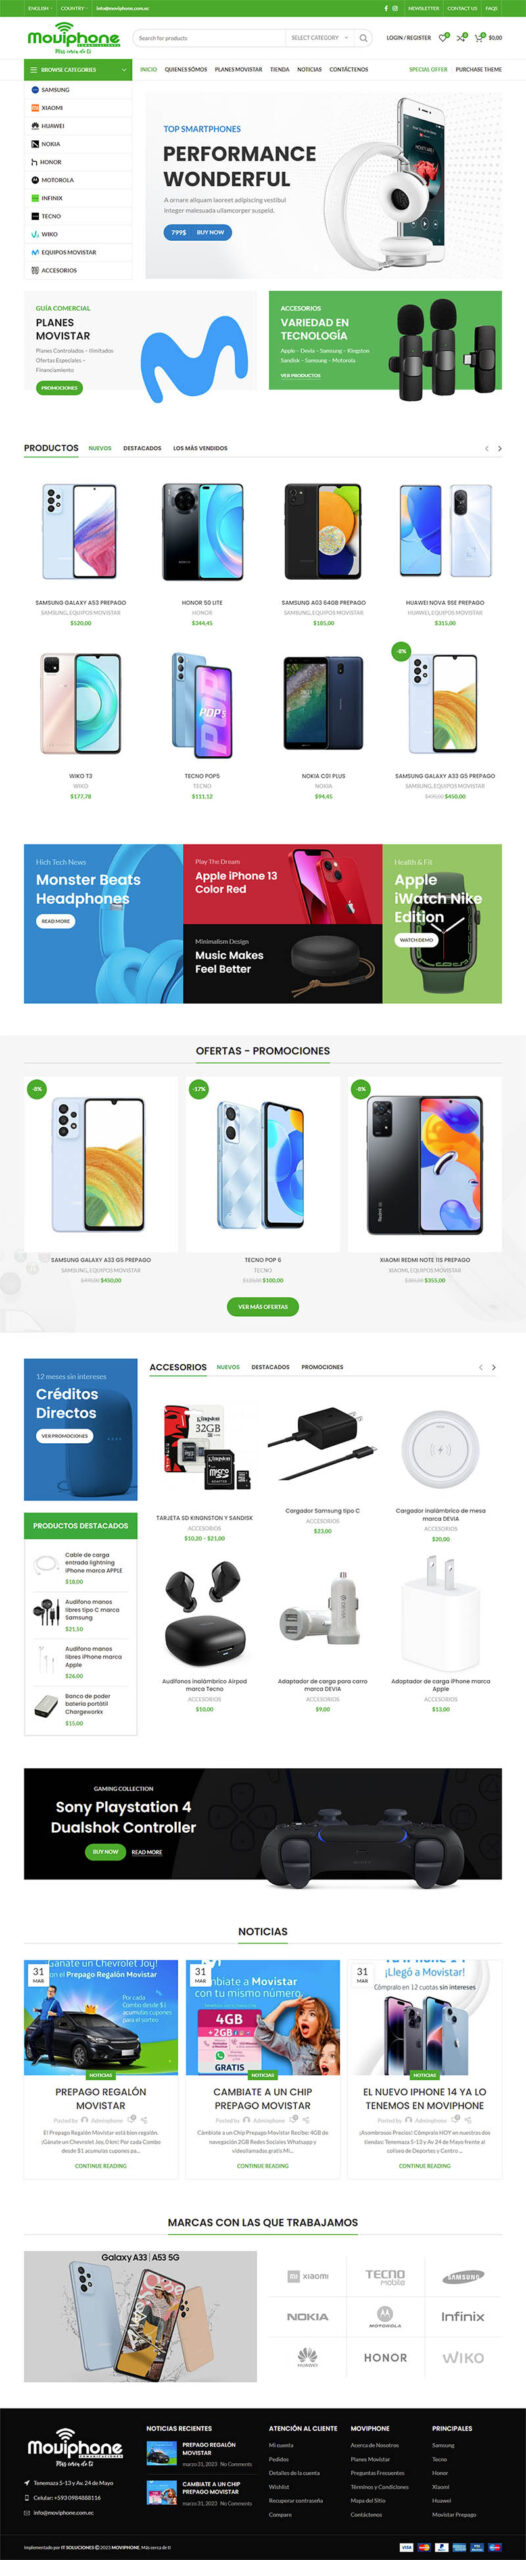Open the English language dropdown
The width and height of the screenshot is (526, 2560).
(x=39, y=8)
